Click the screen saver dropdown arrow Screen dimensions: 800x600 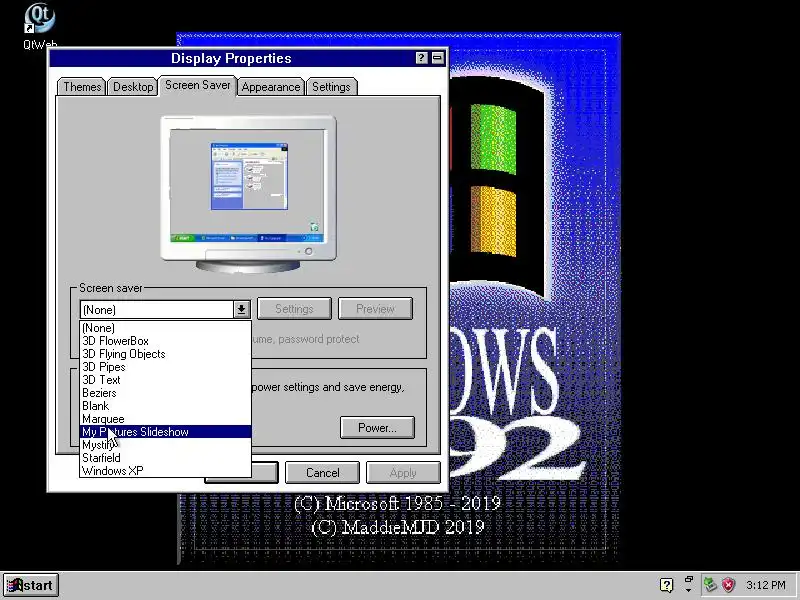(x=241, y=309)
